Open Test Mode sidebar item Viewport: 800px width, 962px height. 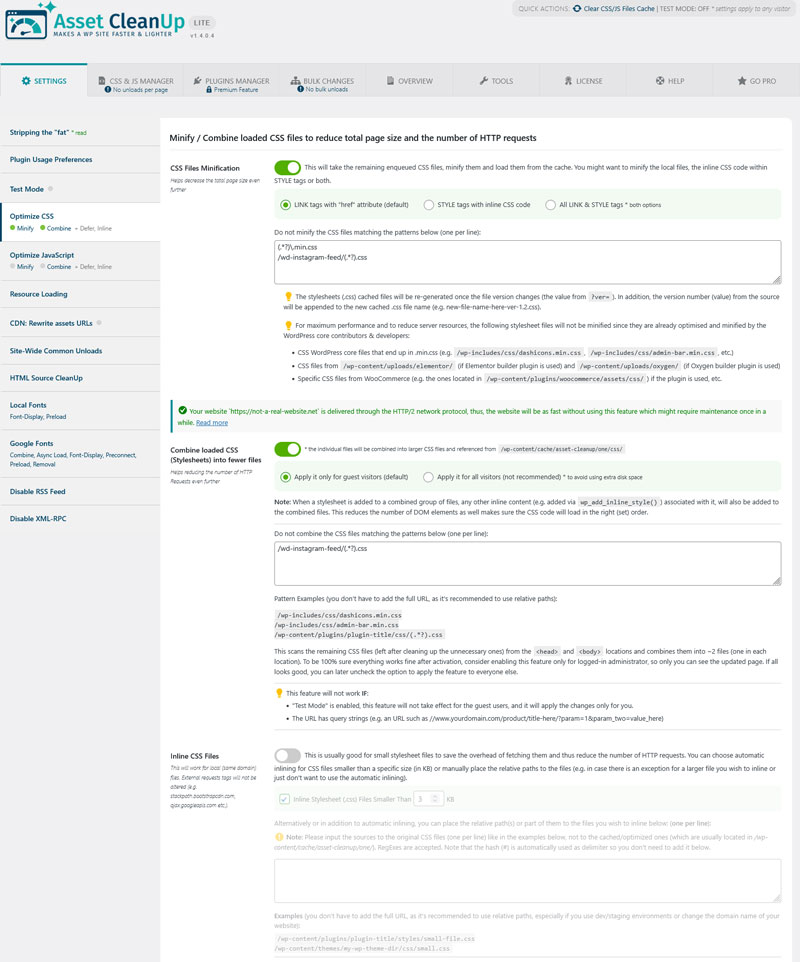(x=80, y=189)
